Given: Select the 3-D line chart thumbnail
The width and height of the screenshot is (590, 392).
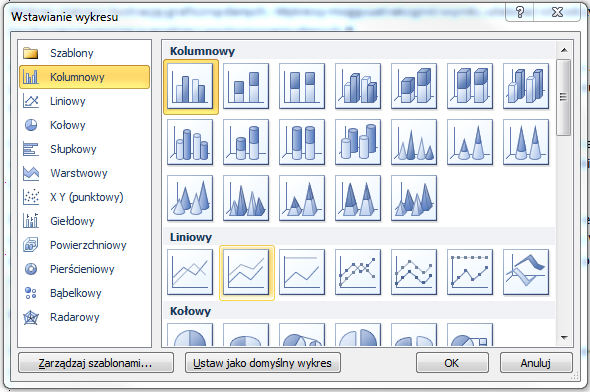Looking at the screenshot, I should pyautogui.click(x=526, y=272).
